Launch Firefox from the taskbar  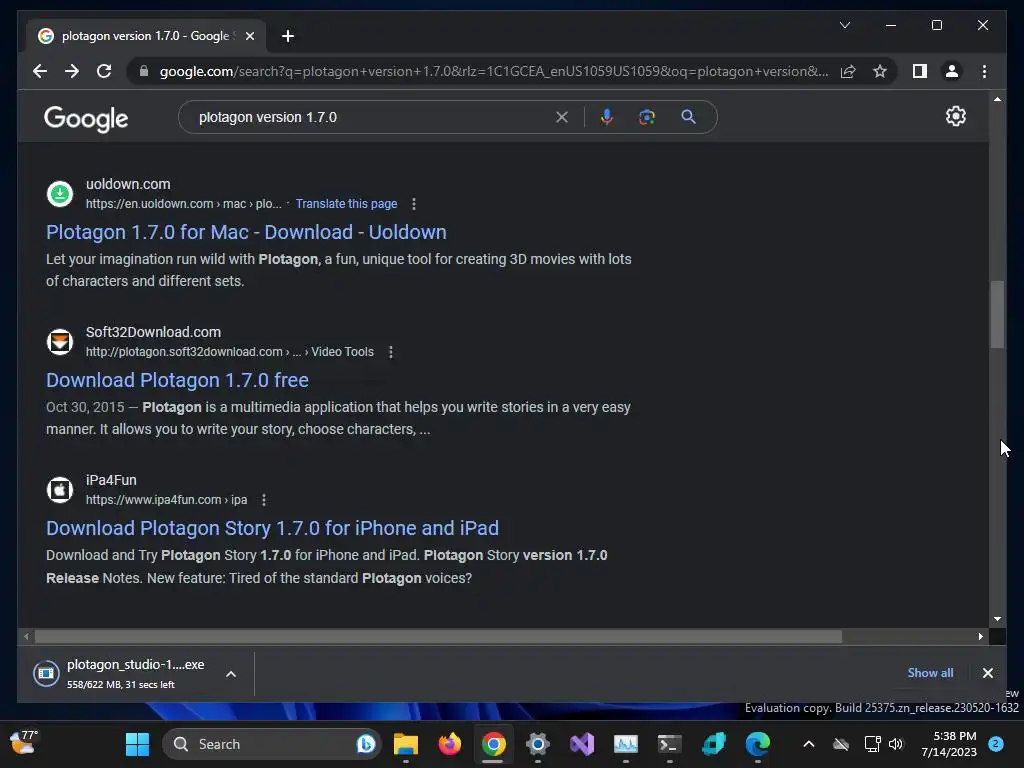449,744
